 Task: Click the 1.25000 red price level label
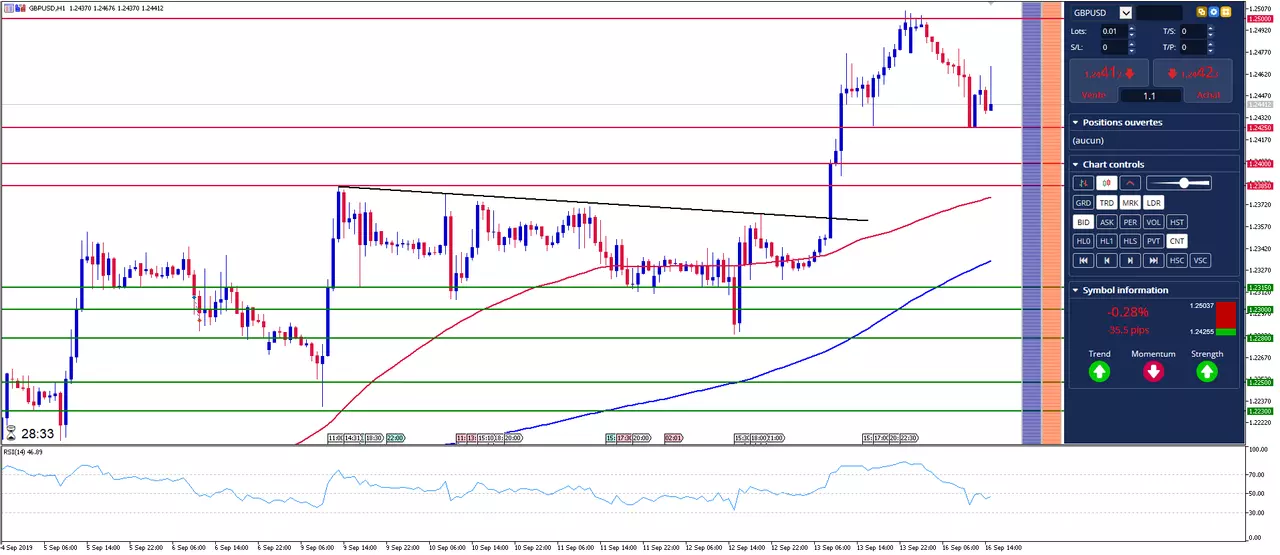click(1260, 18)
